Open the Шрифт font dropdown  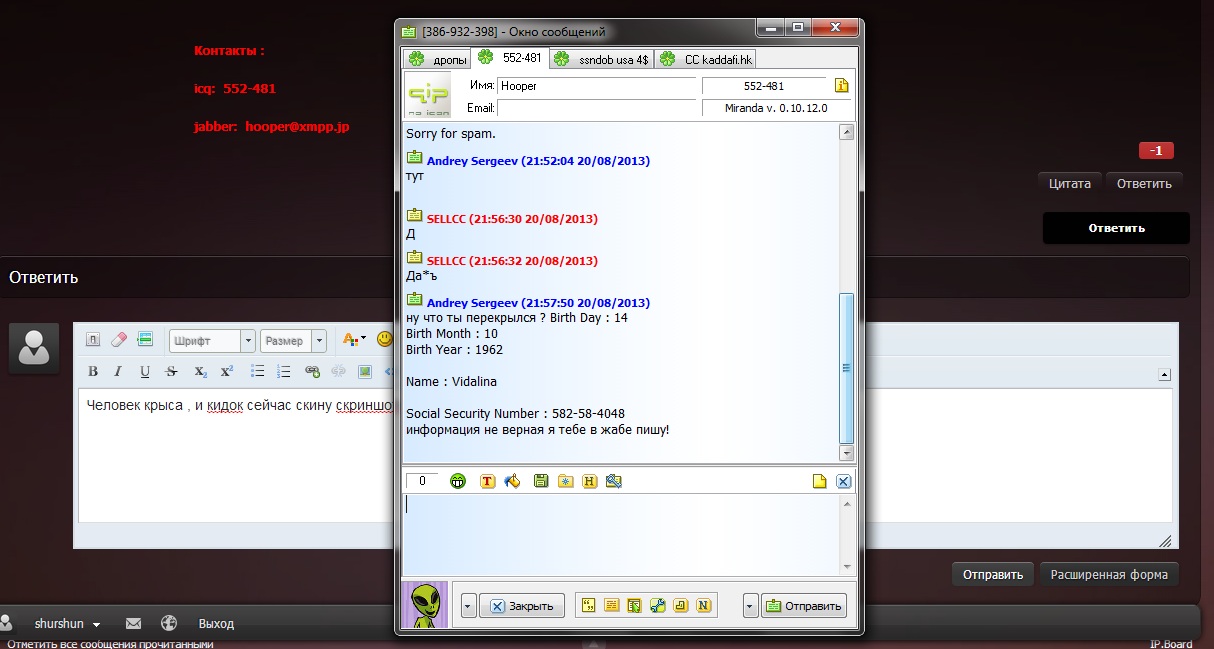[212, 341]
